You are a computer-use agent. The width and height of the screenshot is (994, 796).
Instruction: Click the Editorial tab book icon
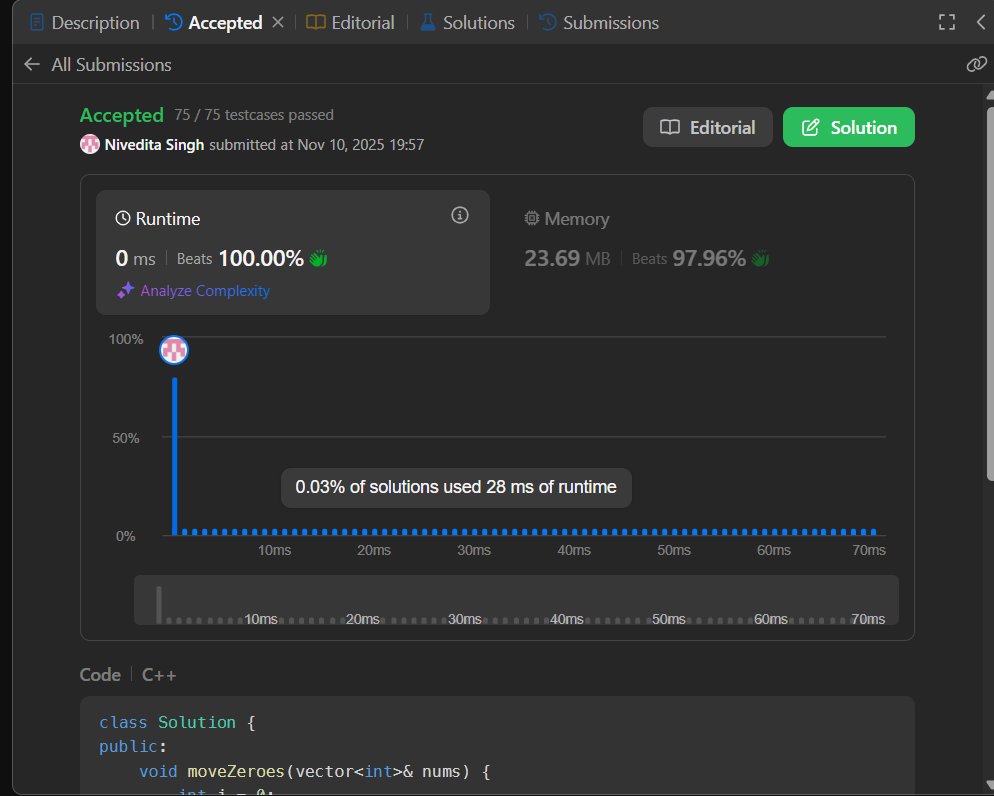(316, 22)
